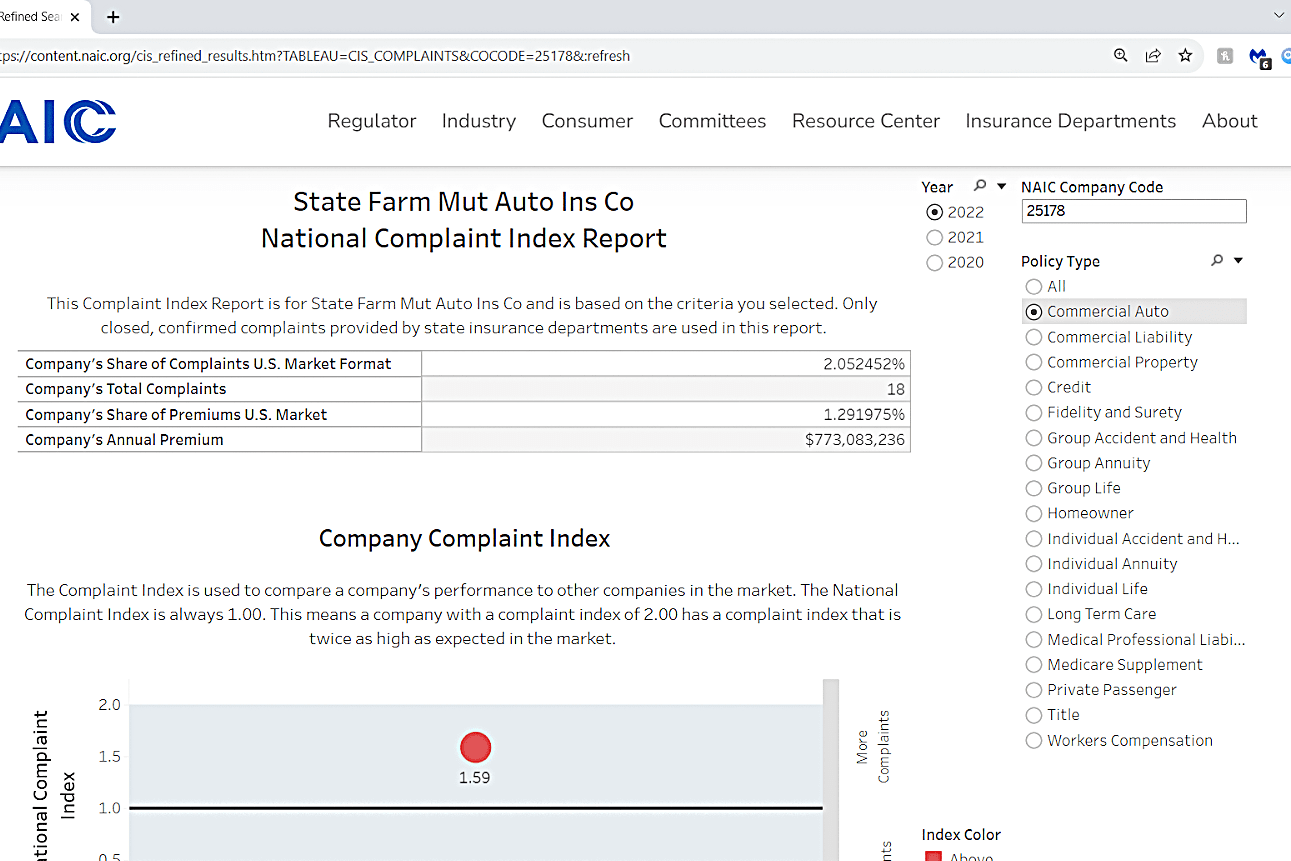Click the 1.291975% premiums share value

865,414
